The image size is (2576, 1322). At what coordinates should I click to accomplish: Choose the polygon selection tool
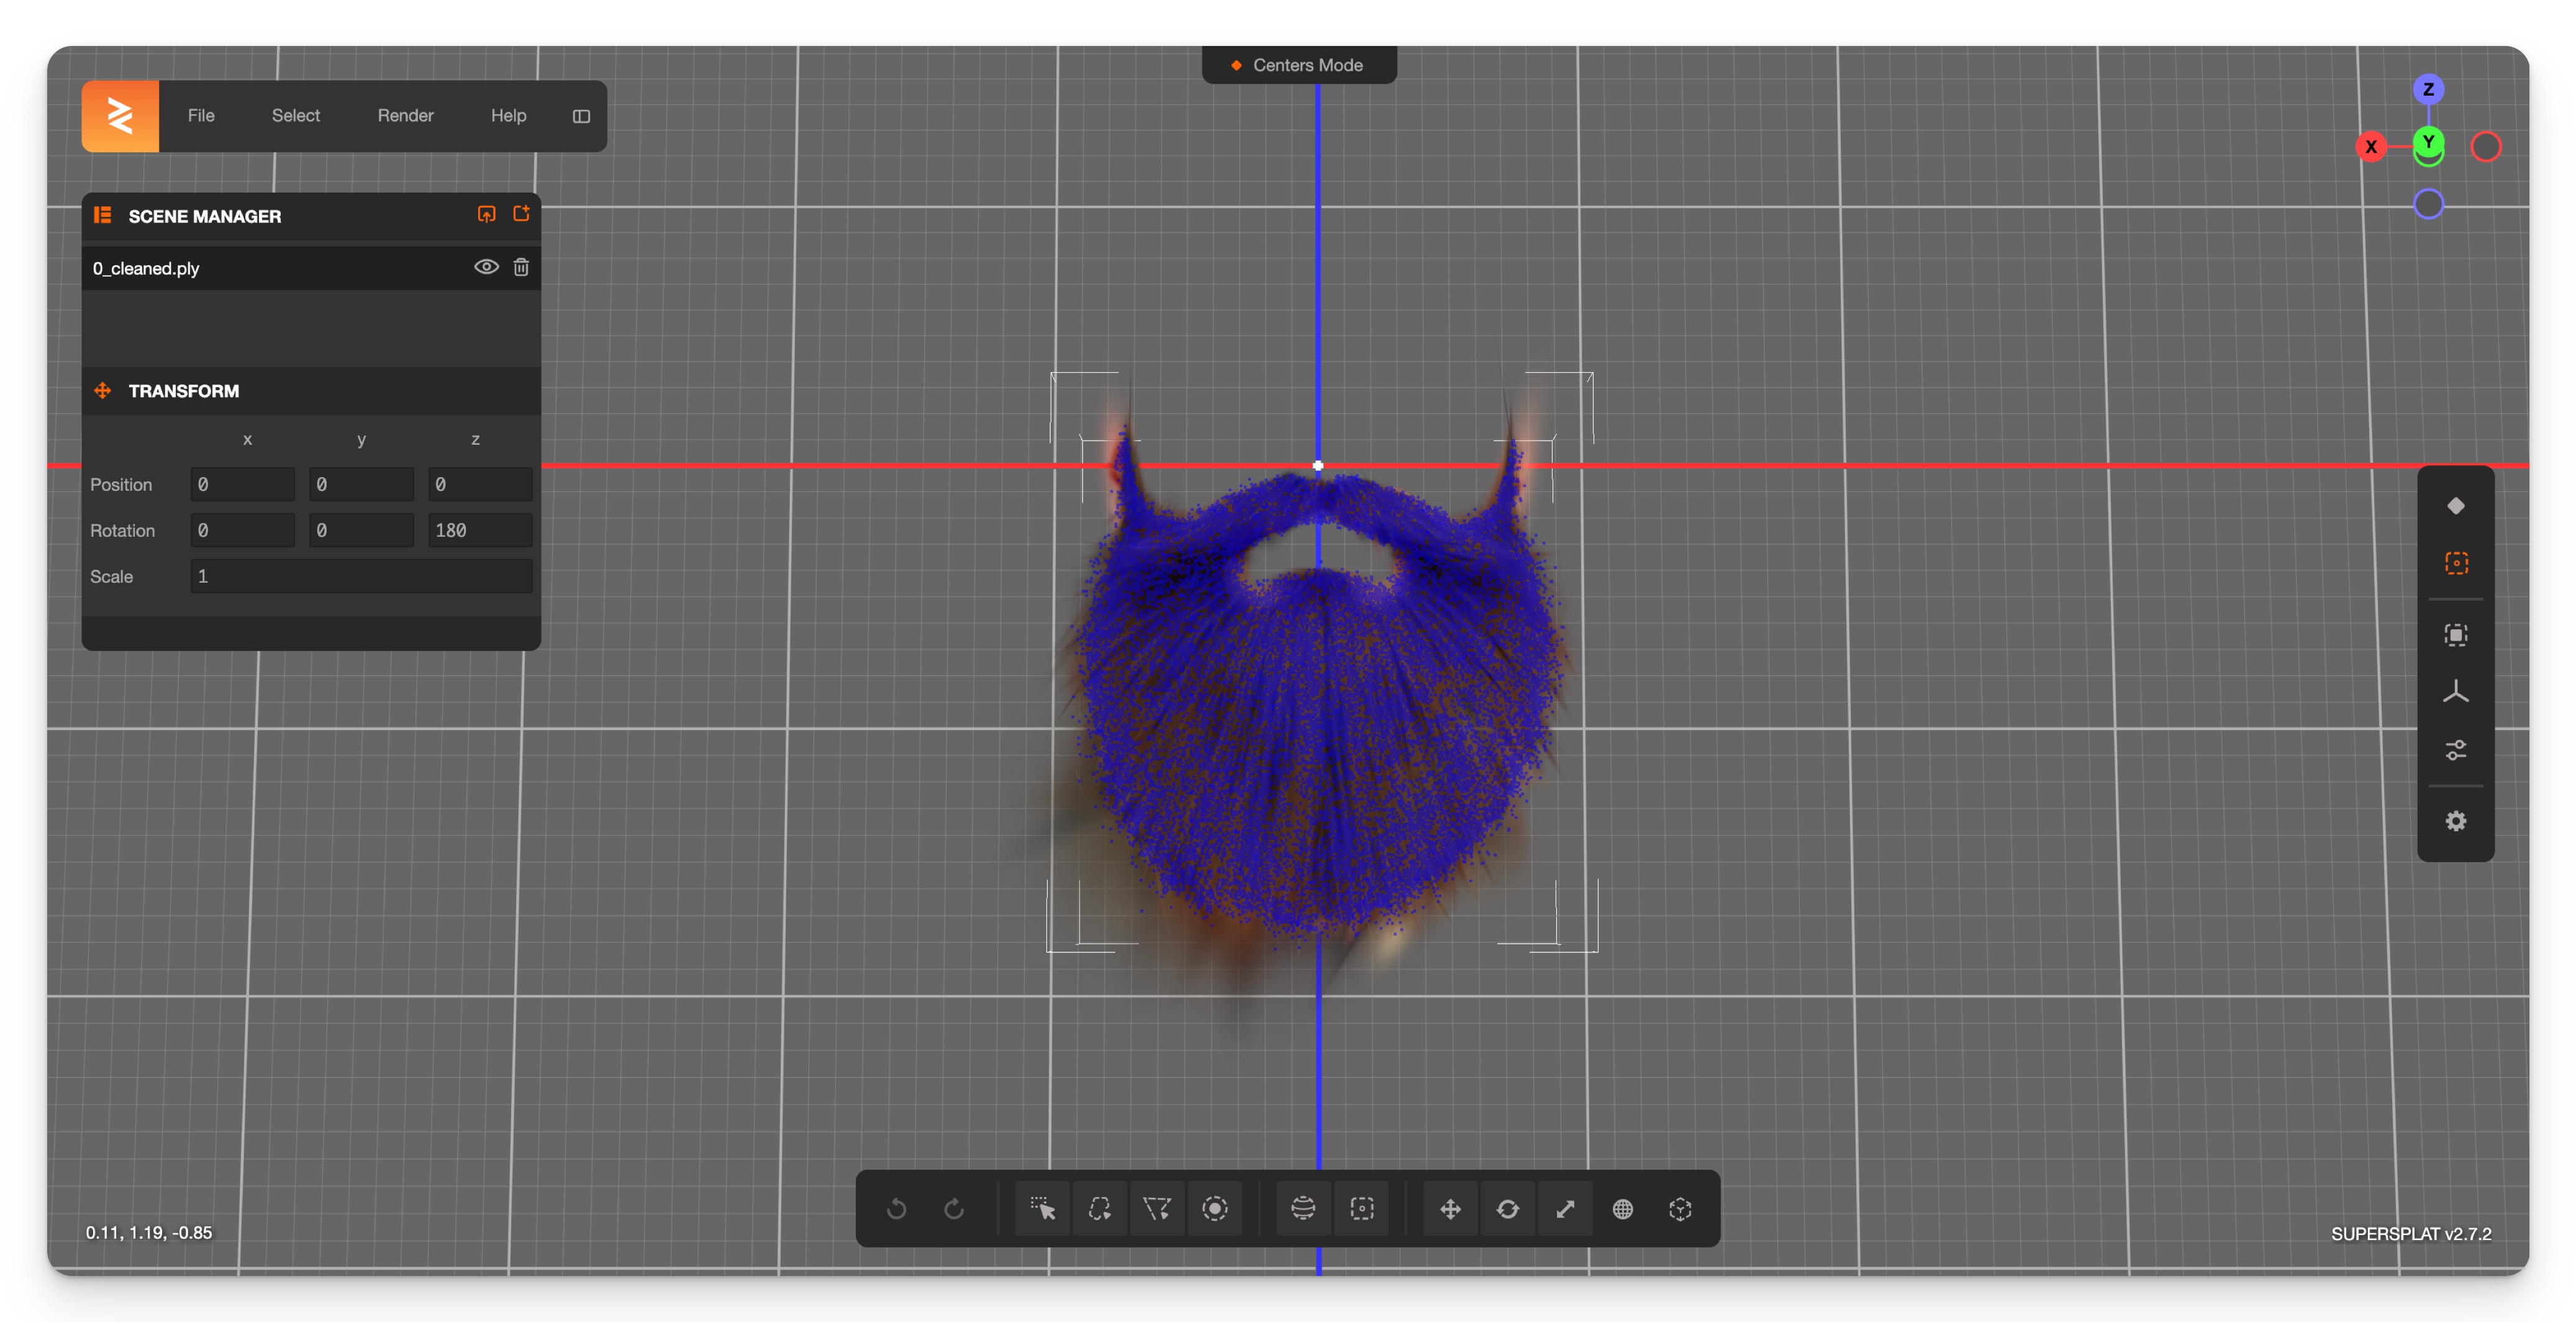pos(1157,1209)
